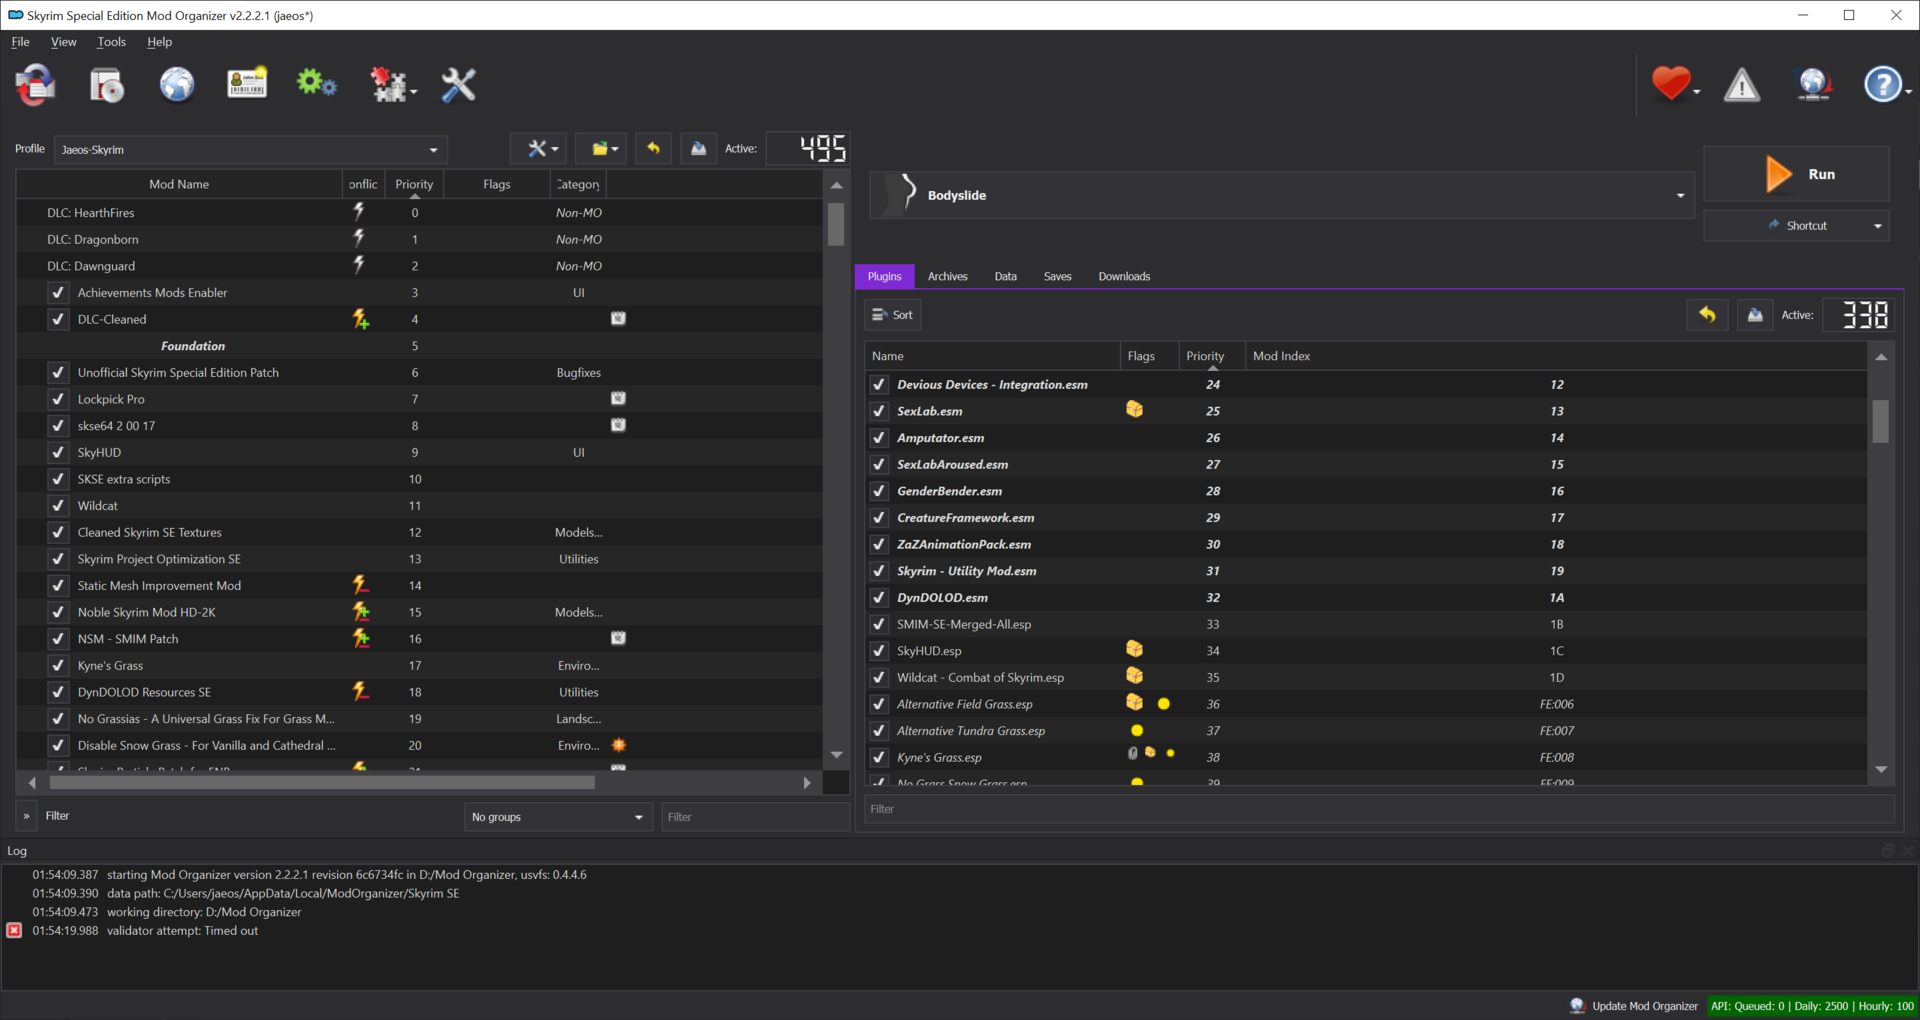
Task: Click the Category column header in the mod list
Action: 578,184
